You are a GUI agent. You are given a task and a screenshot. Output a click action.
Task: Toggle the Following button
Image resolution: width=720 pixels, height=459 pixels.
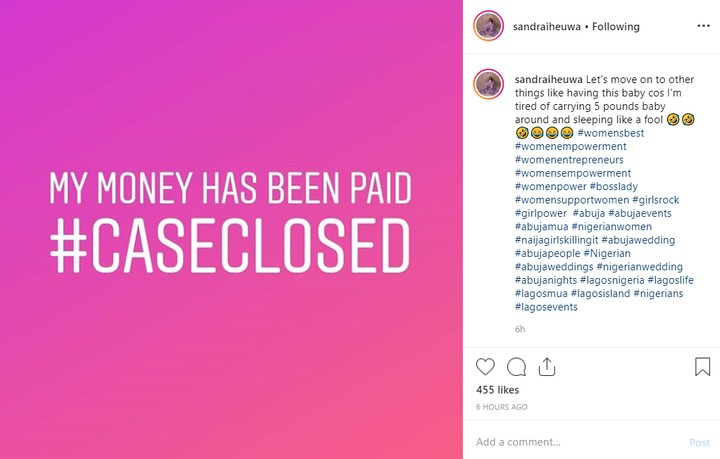click(614, 27)
